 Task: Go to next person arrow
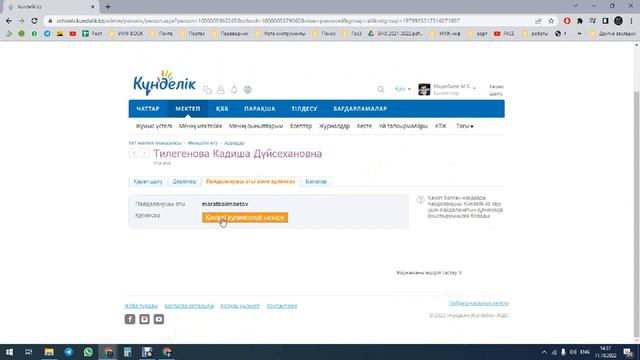(x=144, y=153)
